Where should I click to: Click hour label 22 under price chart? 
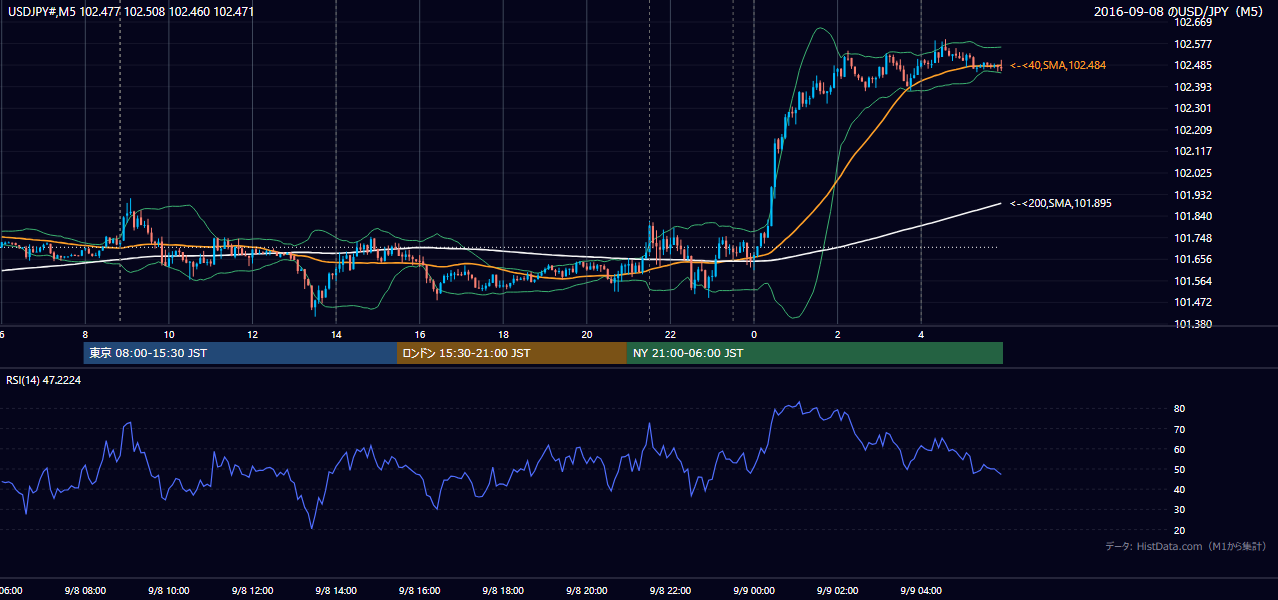tap(670, 335)
